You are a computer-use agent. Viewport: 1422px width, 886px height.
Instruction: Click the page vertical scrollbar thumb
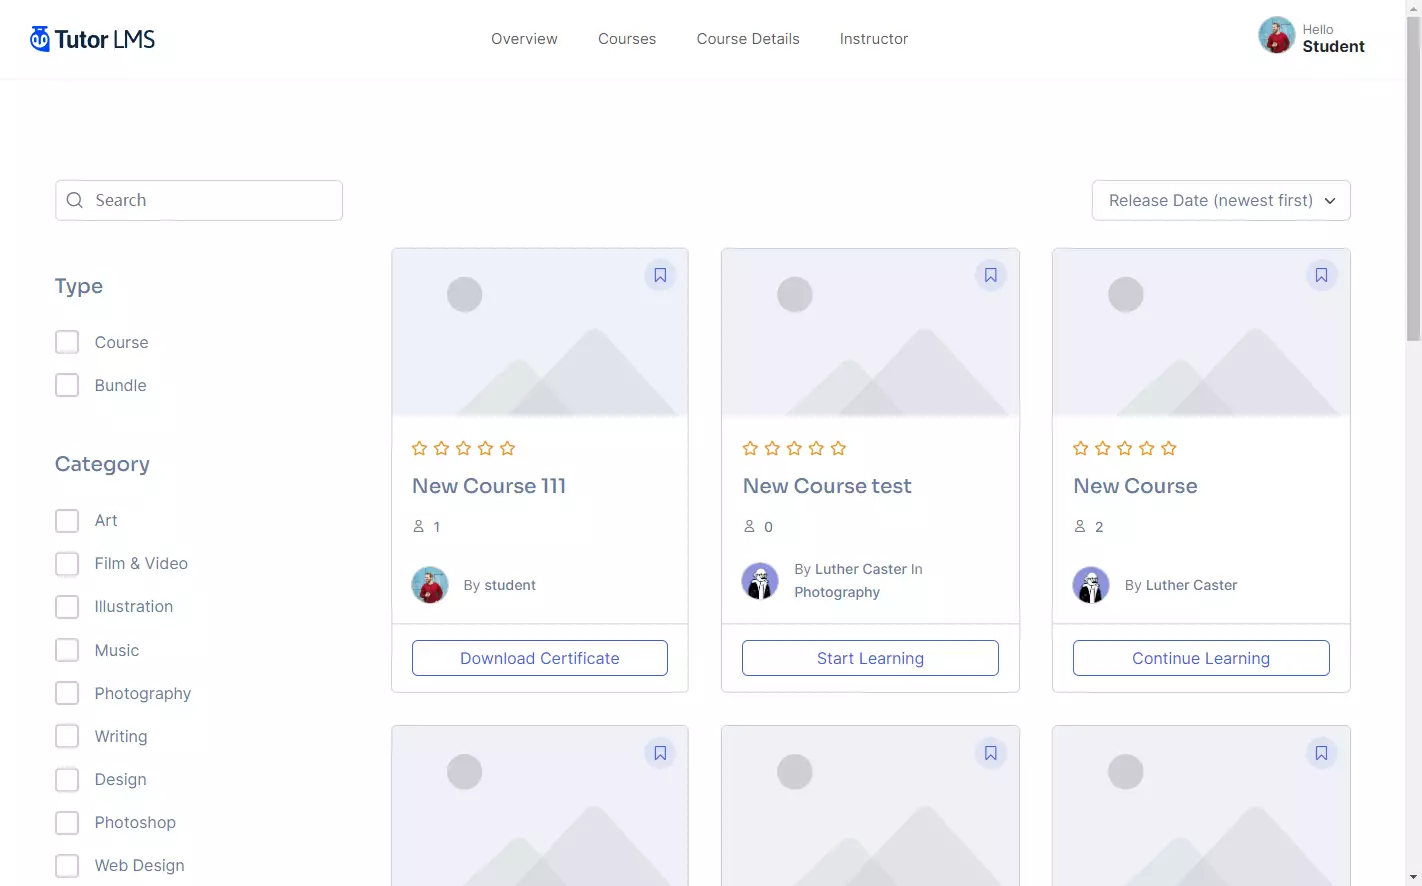[x=1413, y=178]
